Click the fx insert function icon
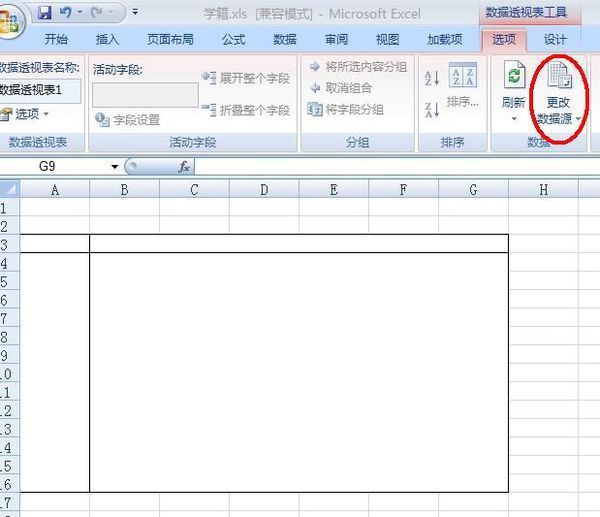600x517 pixels. coord(184,166)
